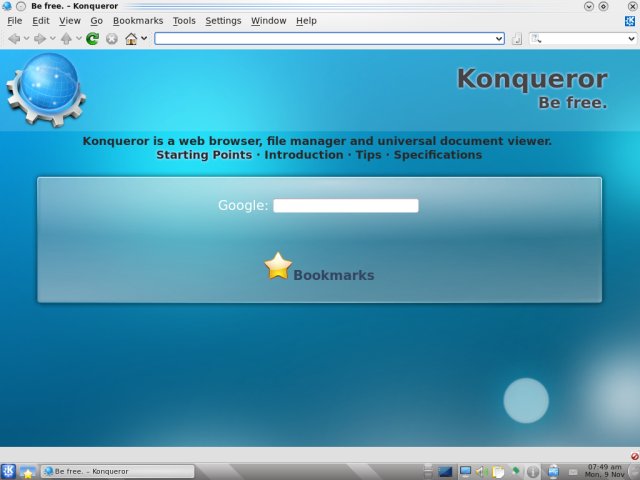Open the yellow notes icon in tray
The image size is (640, 480).
point(498,472)
